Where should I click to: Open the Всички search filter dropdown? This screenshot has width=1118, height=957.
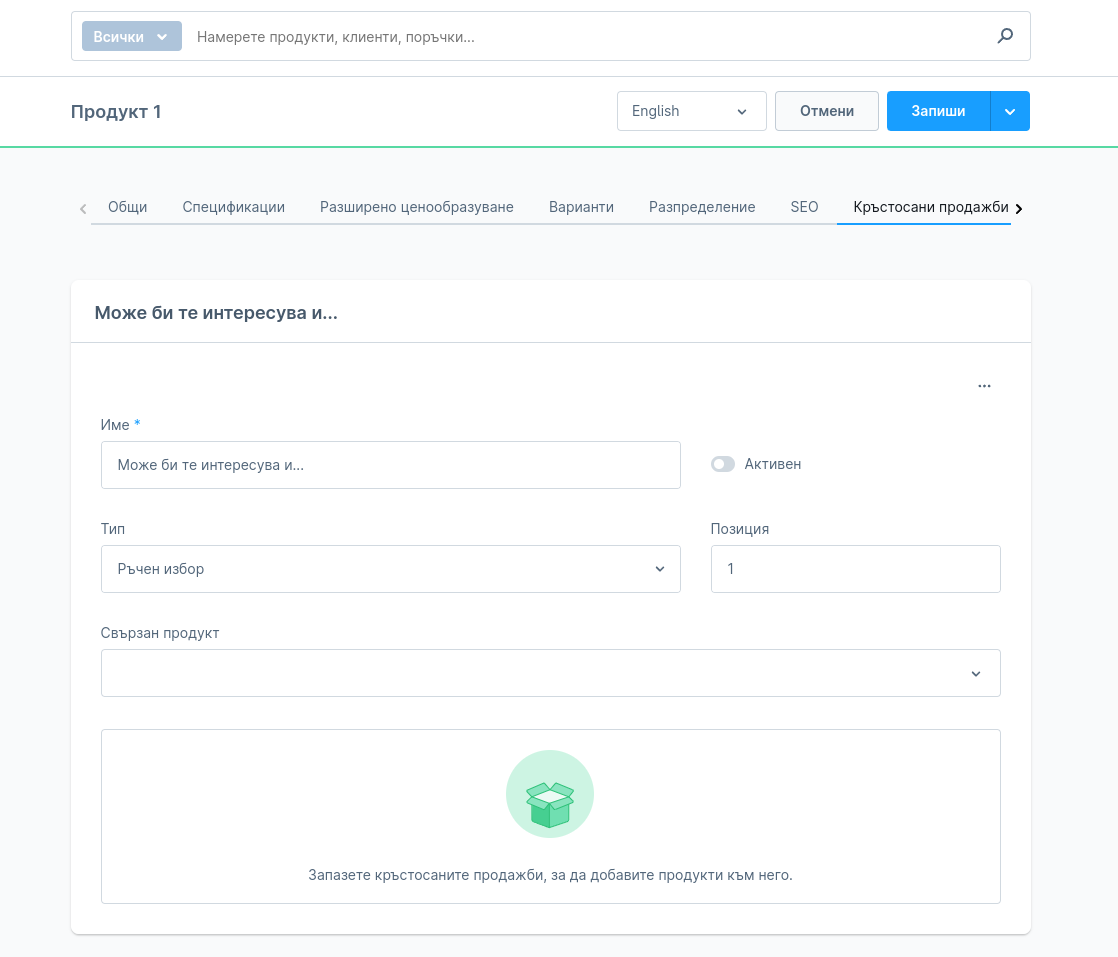[132, 37]
